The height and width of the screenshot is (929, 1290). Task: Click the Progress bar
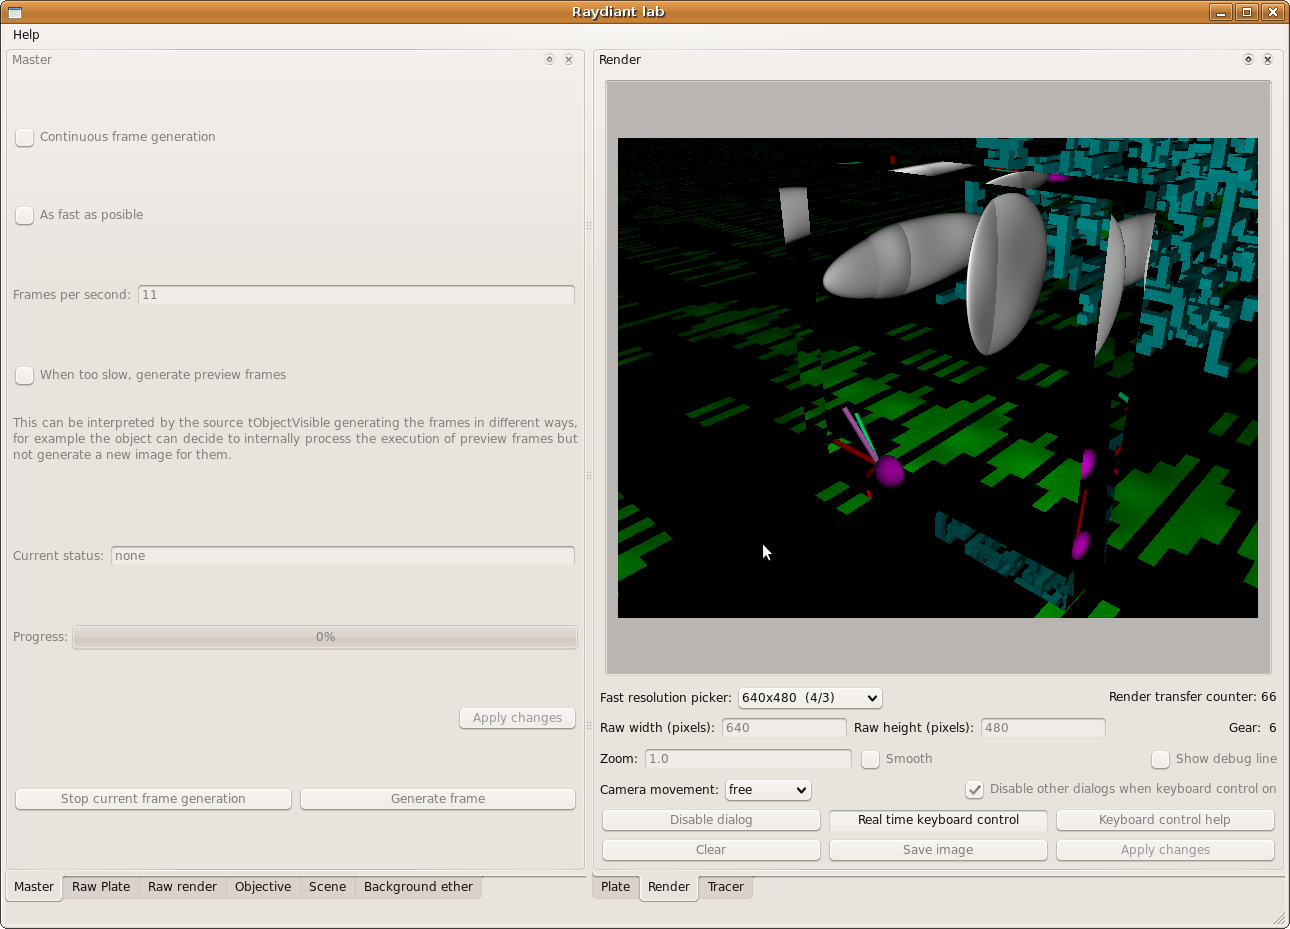325,637
